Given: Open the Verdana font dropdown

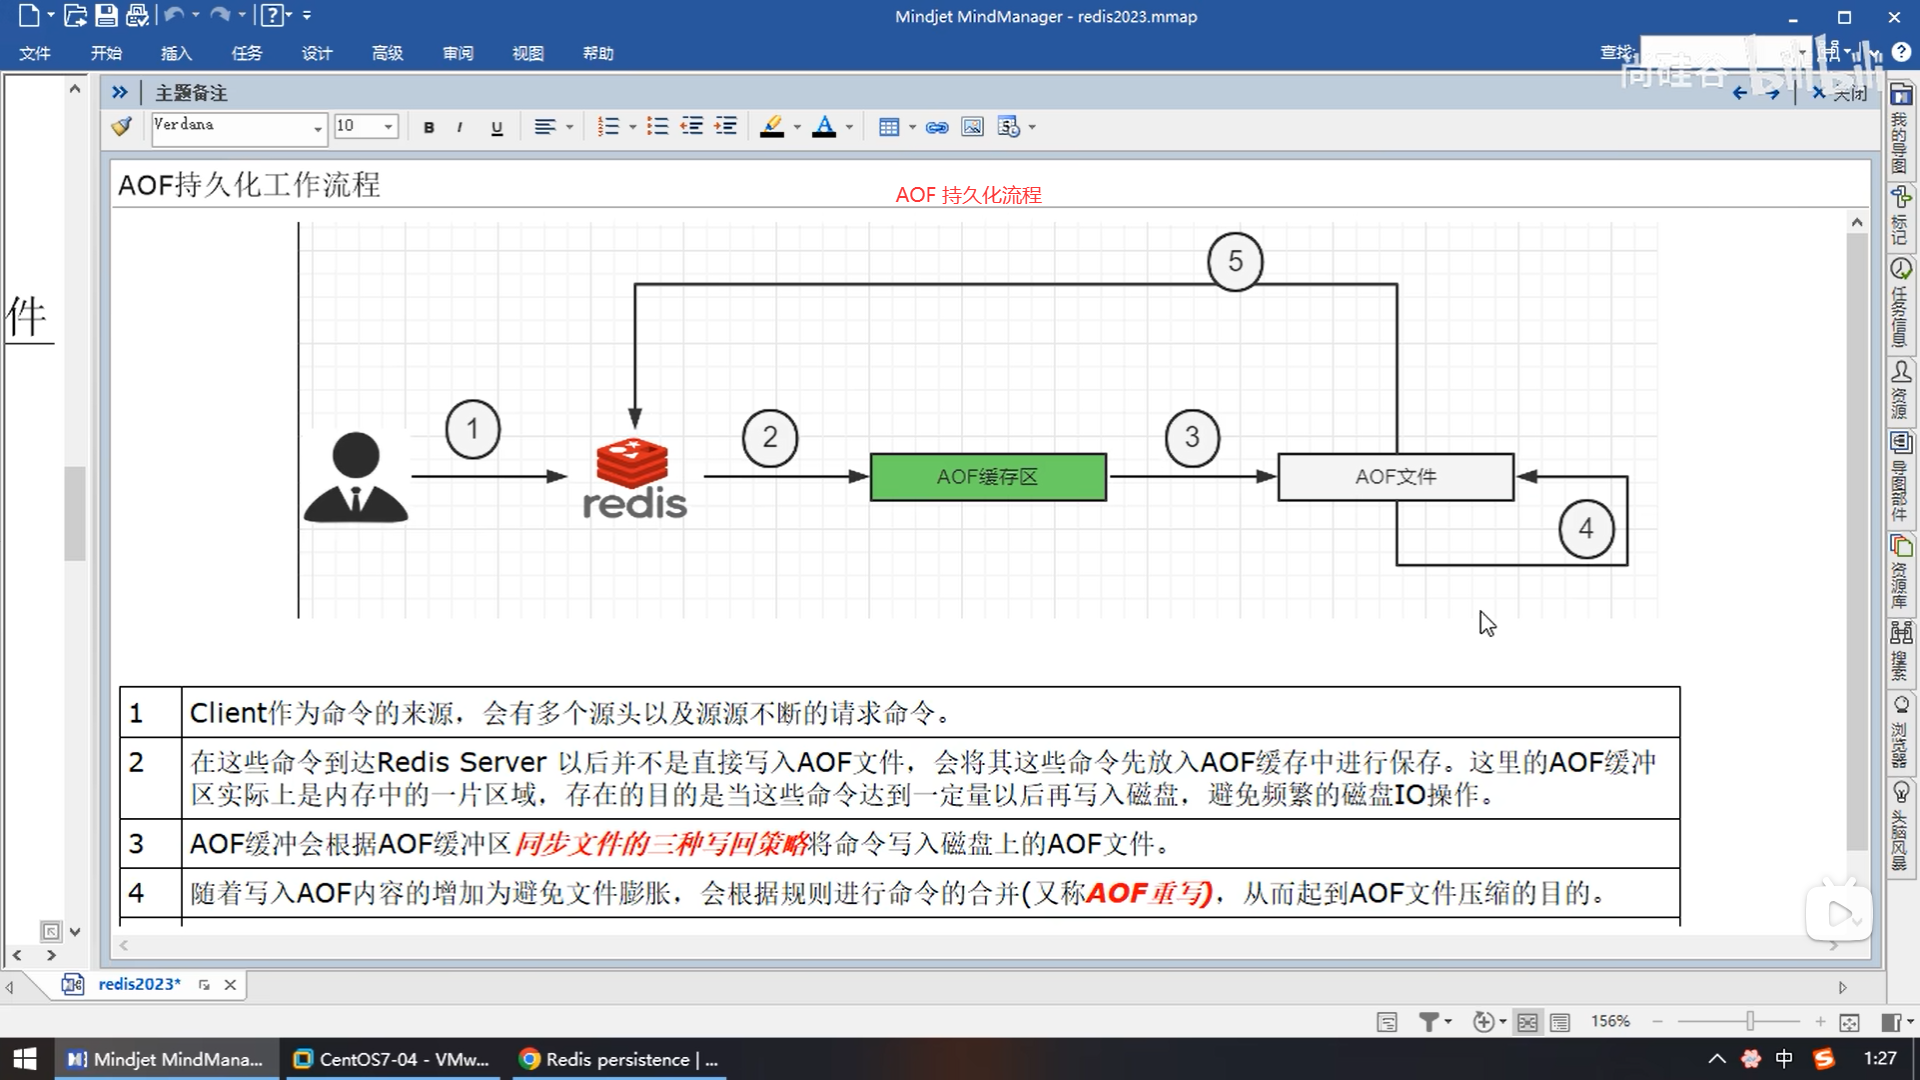Looking at the screenshot, I should pyautogui.click(x=317, y=127).
